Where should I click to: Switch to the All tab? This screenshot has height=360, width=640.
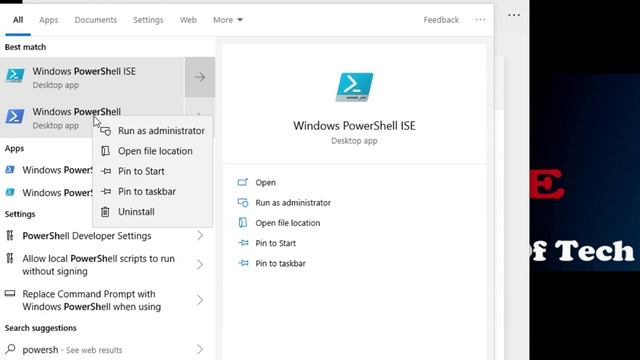tap(18, 20)
